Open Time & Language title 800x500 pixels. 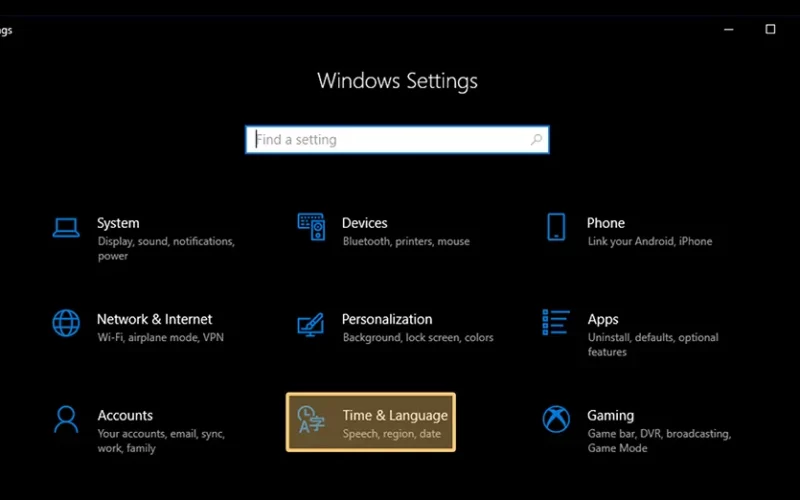tap(395, 416)
